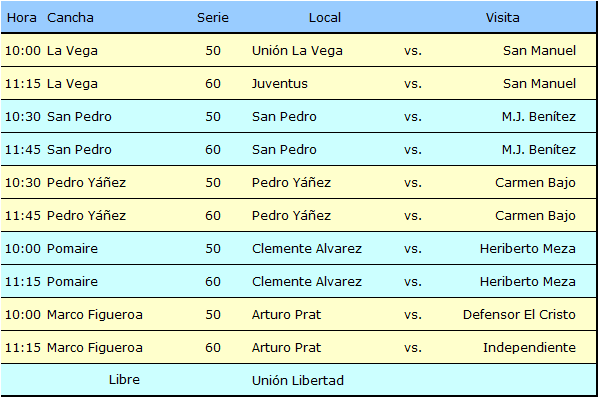This screenshot has height=397, width=598.
Task: Click Independiente in the Visita column
Action: click(x=529, y=347)
